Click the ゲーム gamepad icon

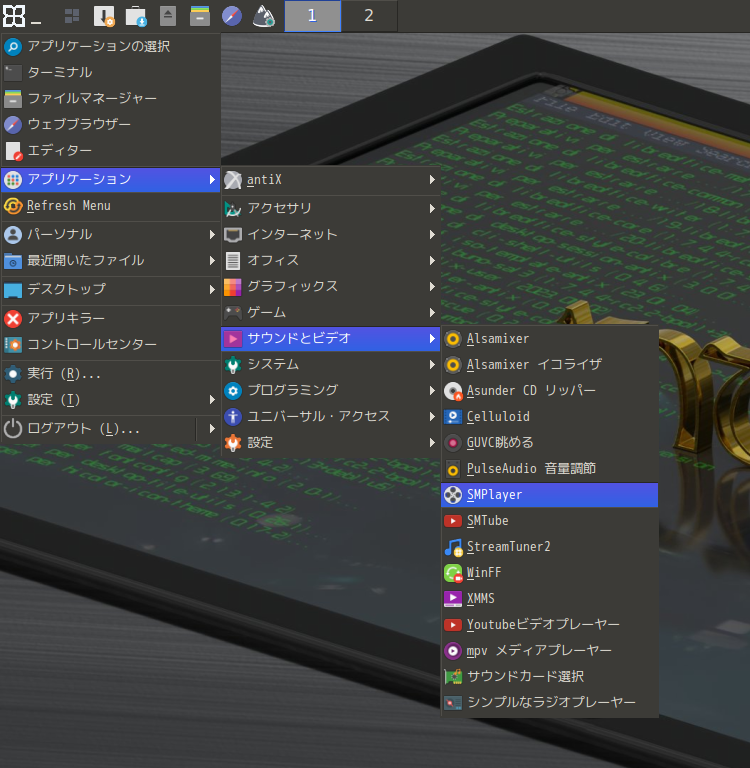tap(233, 312)
